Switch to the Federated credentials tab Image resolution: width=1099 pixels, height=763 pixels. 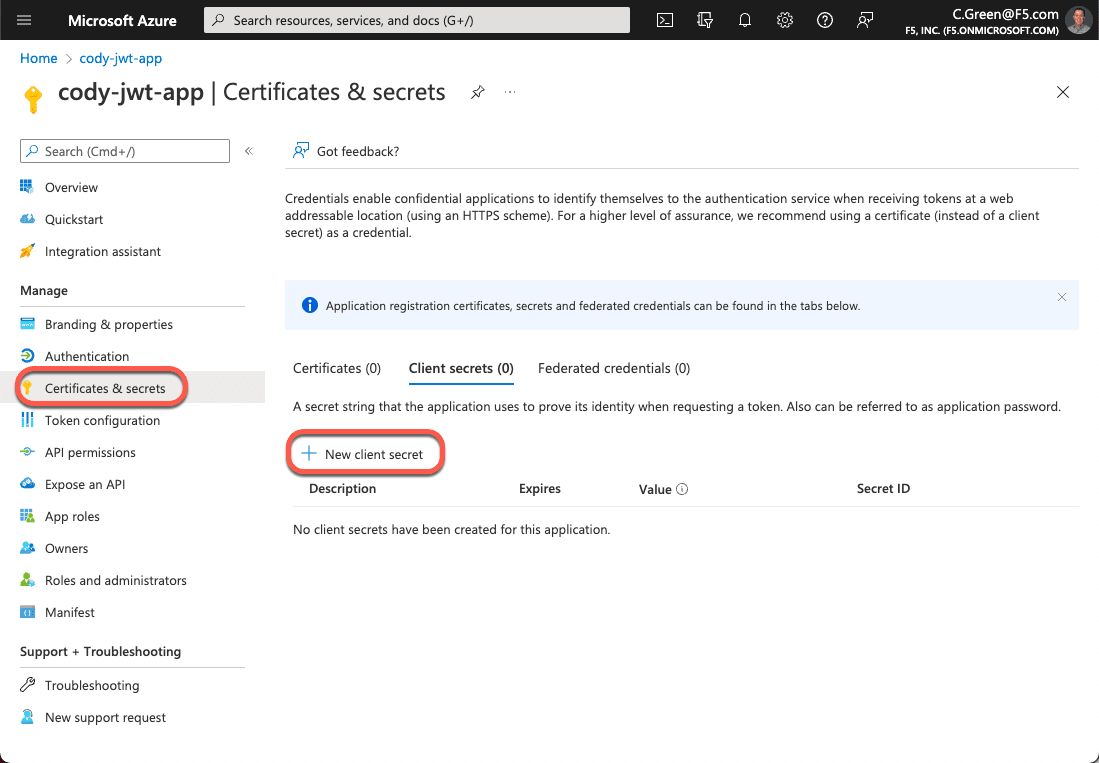[614, 368]
